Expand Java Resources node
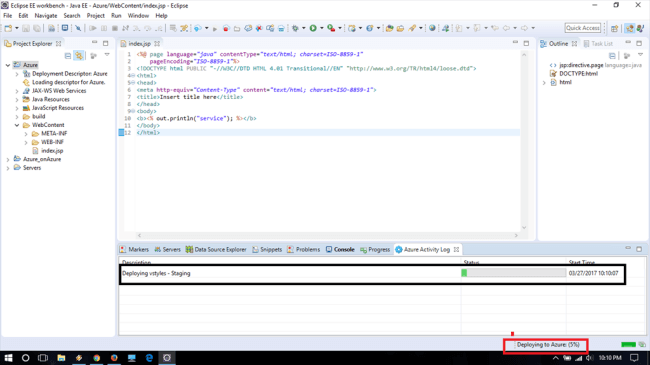 coord(17,100)
